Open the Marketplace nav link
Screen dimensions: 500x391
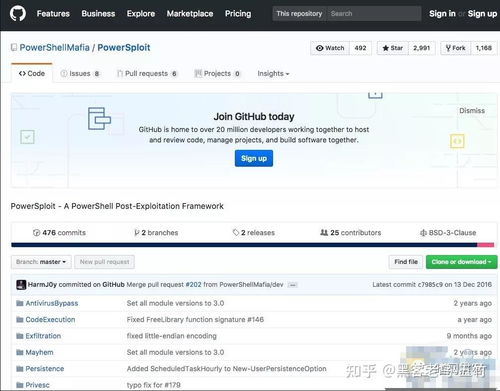point(190,14)
